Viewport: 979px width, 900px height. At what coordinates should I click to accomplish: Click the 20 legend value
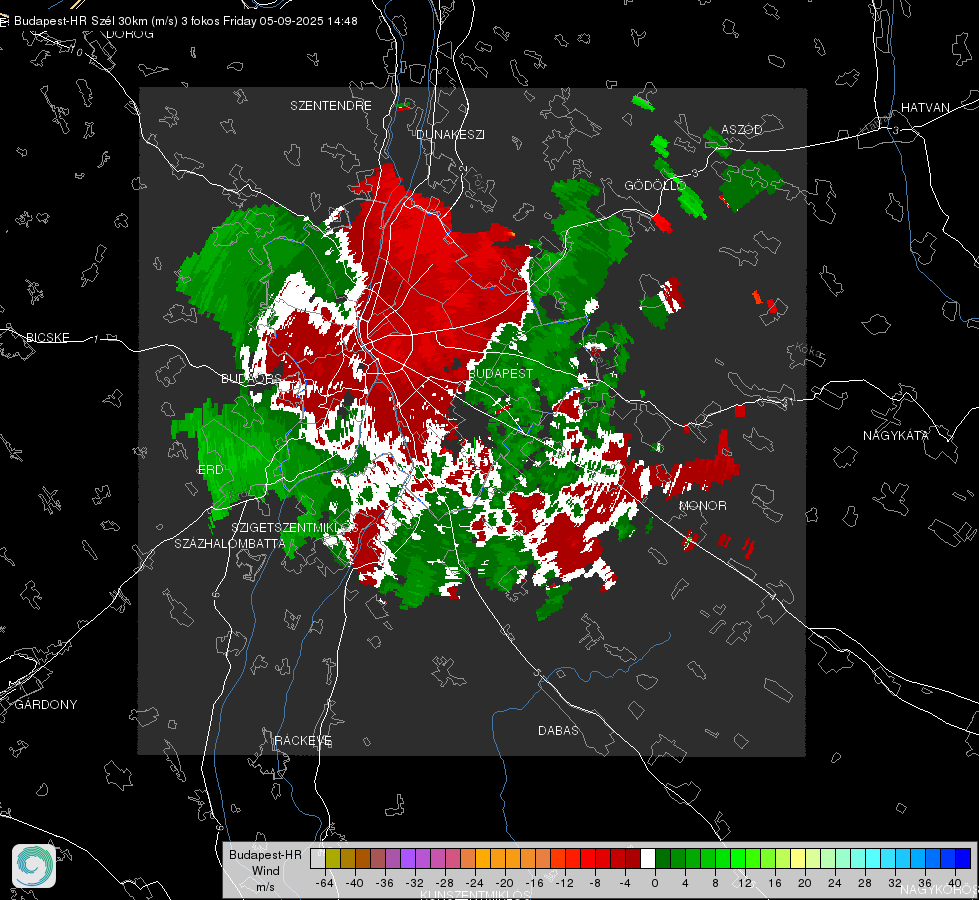click(x=805, y=883)
